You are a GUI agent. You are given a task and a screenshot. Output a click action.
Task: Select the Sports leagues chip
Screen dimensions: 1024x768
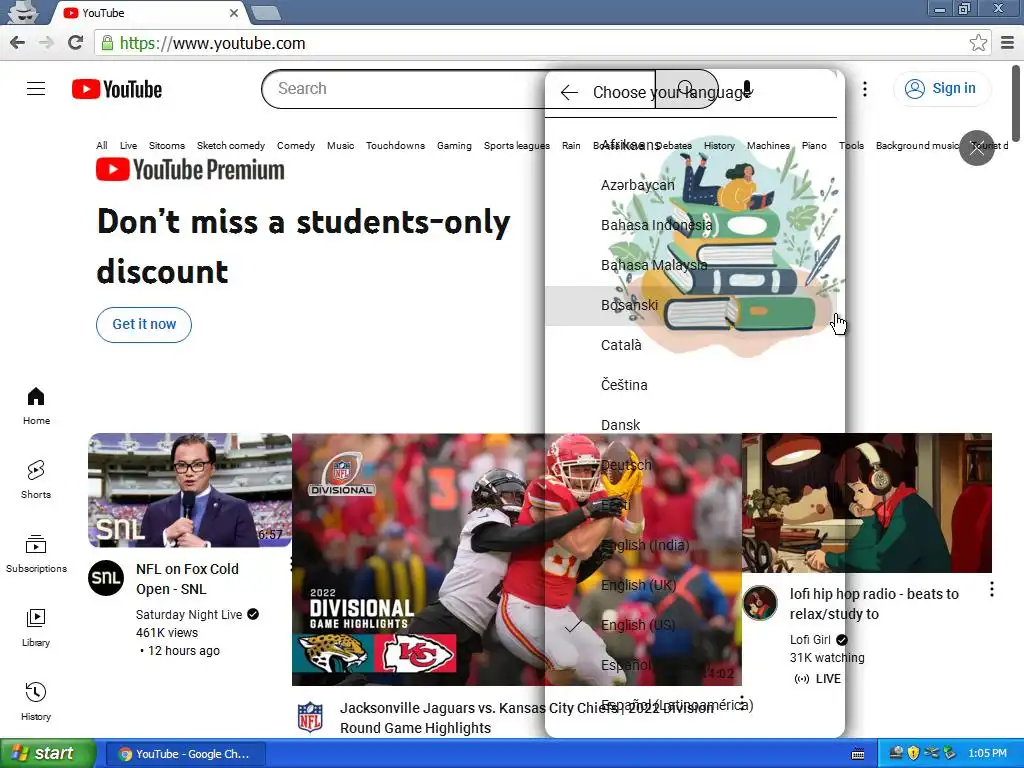(516, 146)
